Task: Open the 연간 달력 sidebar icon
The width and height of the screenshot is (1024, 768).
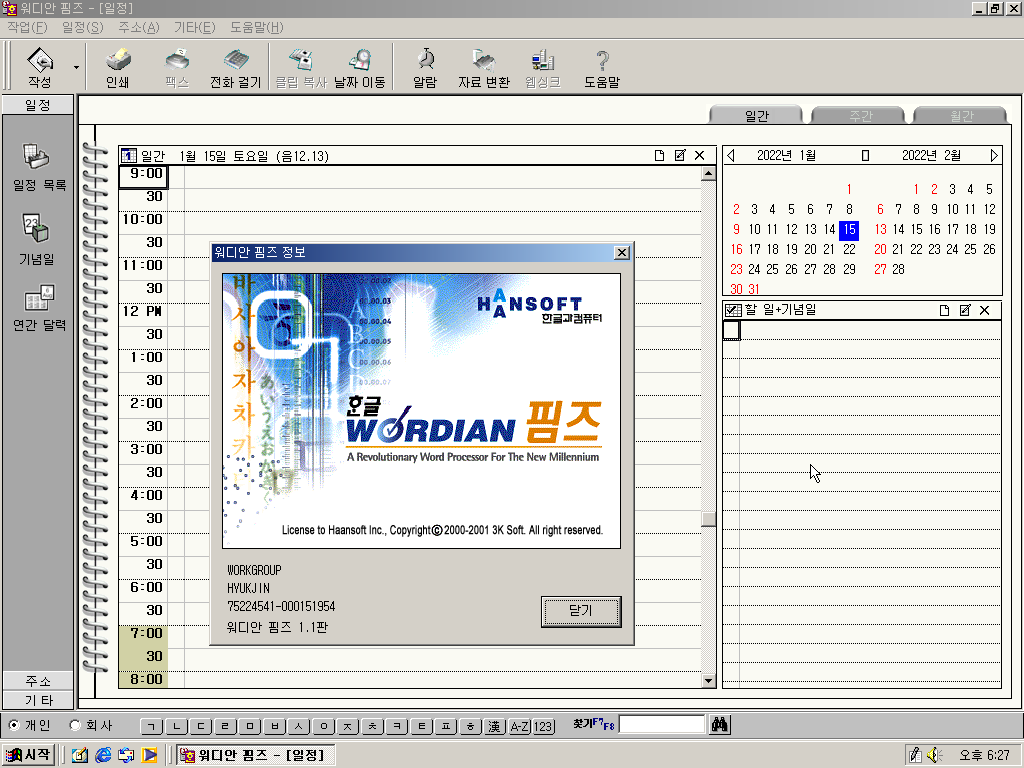Action: (x=39, y=307)
